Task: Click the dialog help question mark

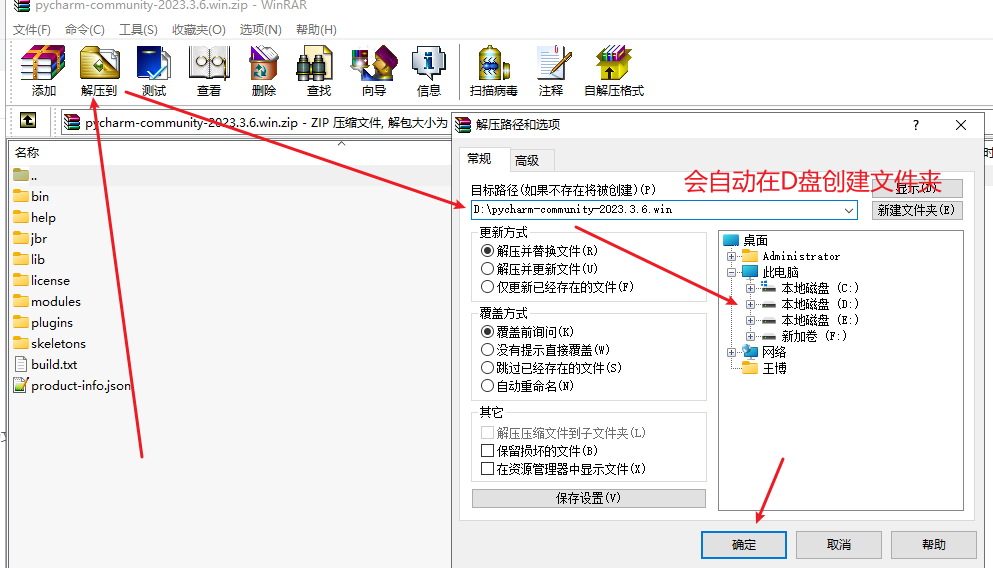Action: (x=916, y=125)
